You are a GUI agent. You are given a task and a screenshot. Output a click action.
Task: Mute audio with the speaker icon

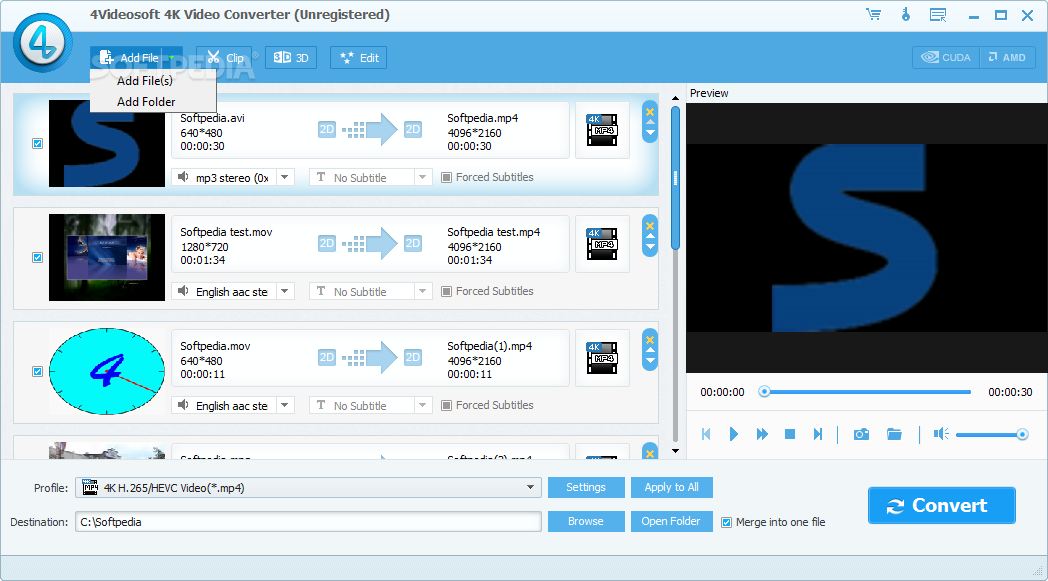941,435
